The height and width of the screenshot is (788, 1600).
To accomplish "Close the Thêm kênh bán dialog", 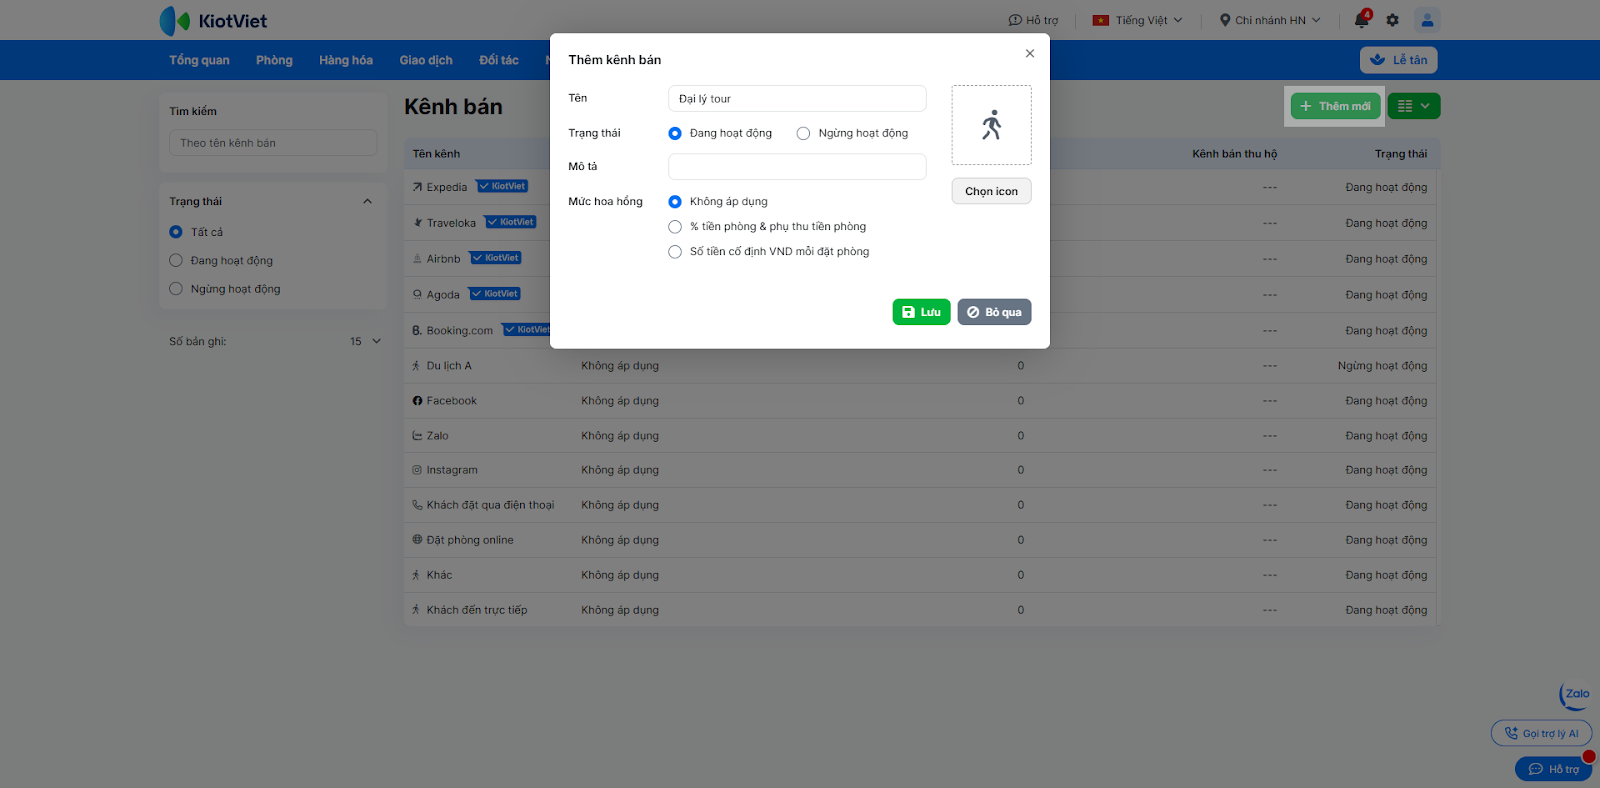I will (1030, 53).
